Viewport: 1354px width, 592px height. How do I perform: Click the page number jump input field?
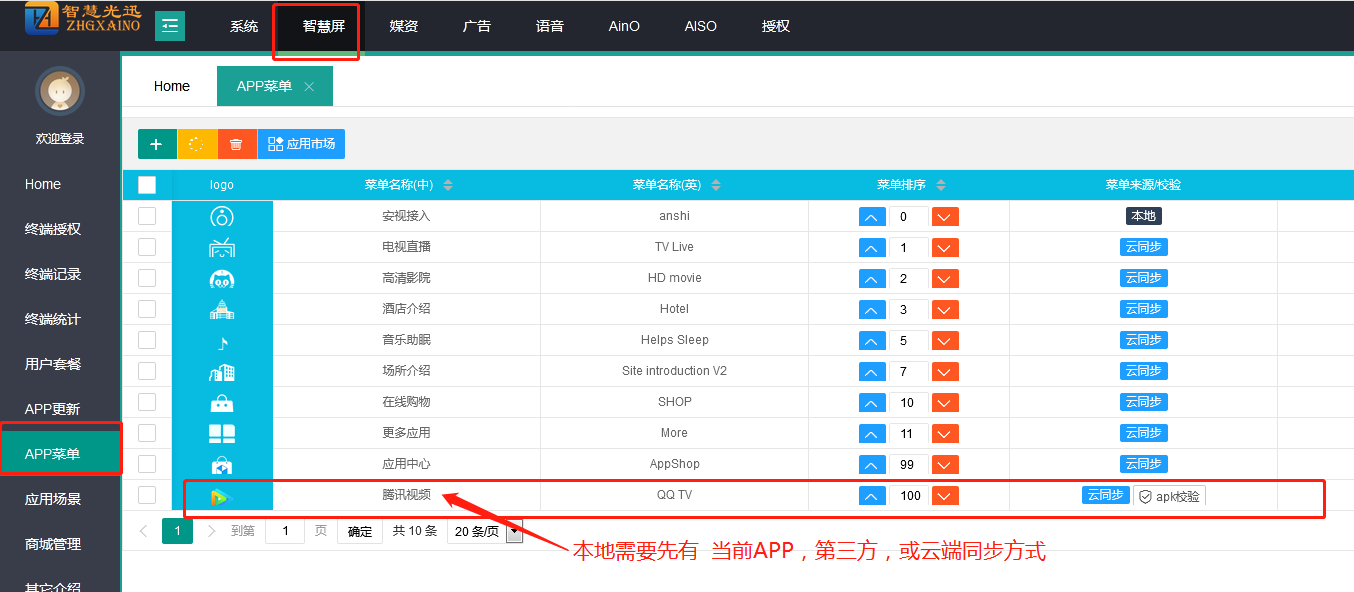point(285,531)
